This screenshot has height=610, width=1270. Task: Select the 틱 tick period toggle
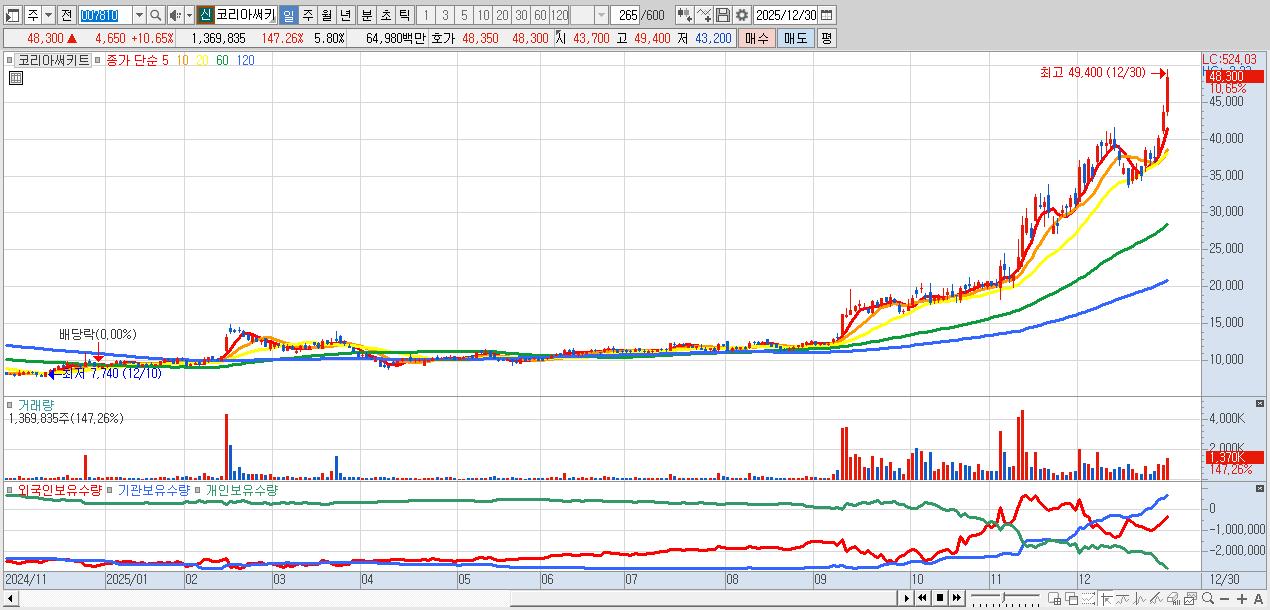pos(404,15)
